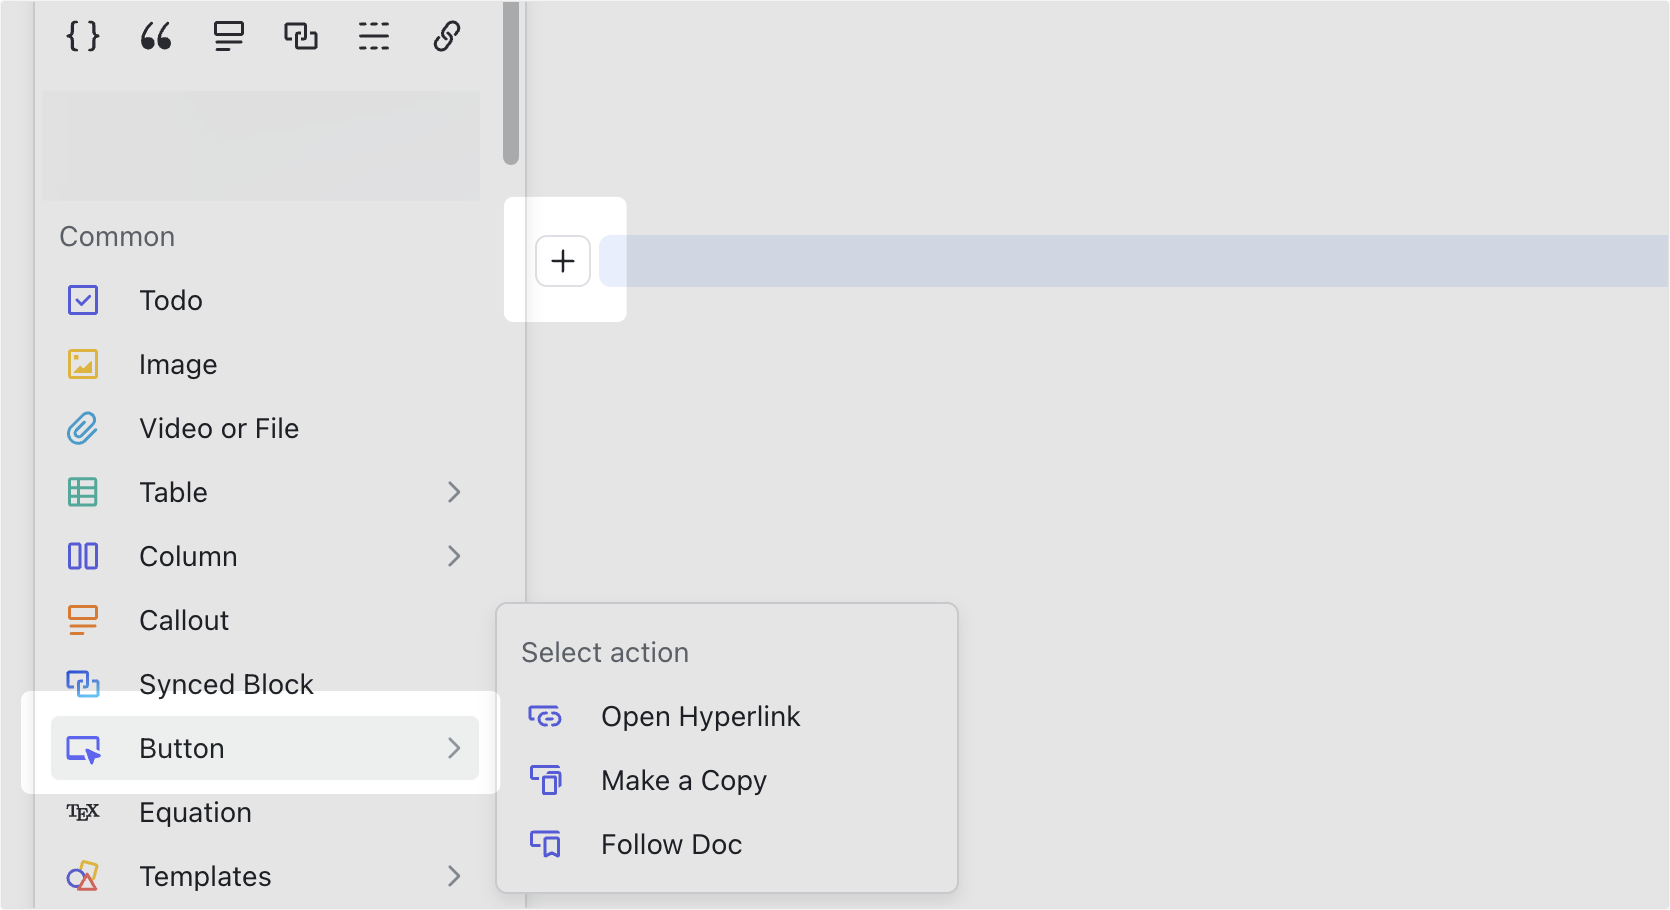Choose Image from the Common list
The width and height of the screenshot is (1670, 910).
click(x=265, y=364)
